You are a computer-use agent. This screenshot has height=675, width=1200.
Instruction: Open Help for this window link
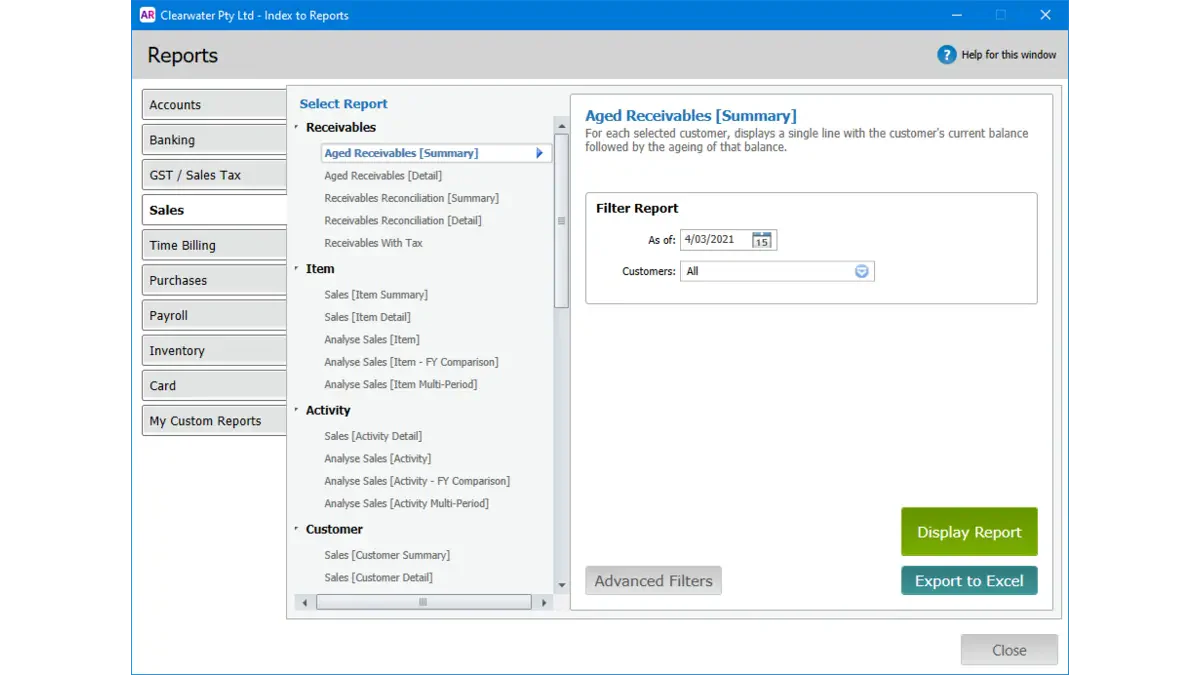pos(1008,55)
